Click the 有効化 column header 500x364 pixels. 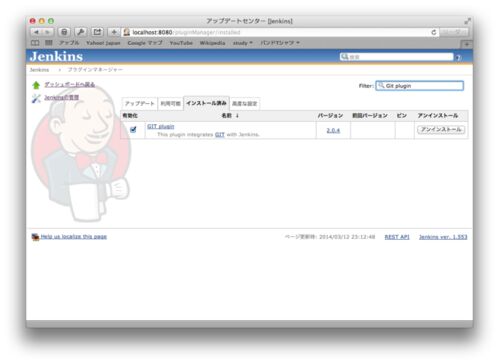[130, 116]
